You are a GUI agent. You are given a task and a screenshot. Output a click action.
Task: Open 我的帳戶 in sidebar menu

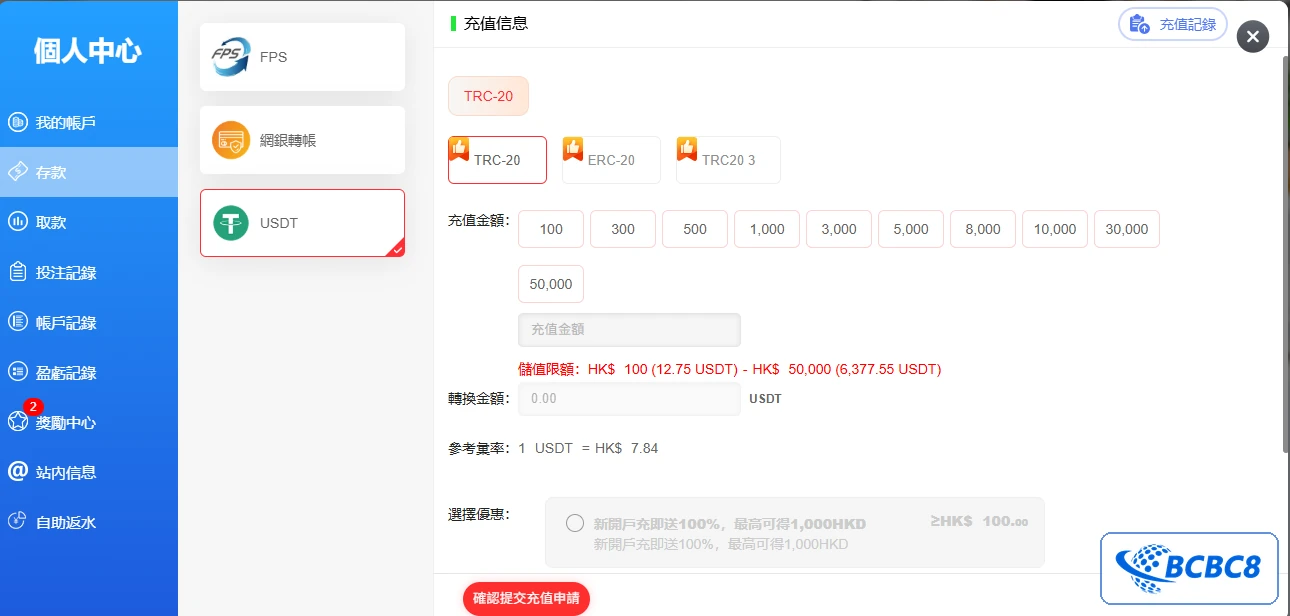[89, 122]
